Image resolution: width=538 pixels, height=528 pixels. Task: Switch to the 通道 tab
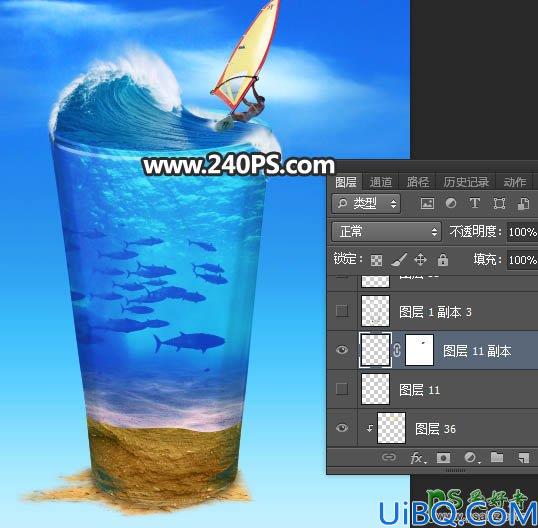tap(381, 182)
